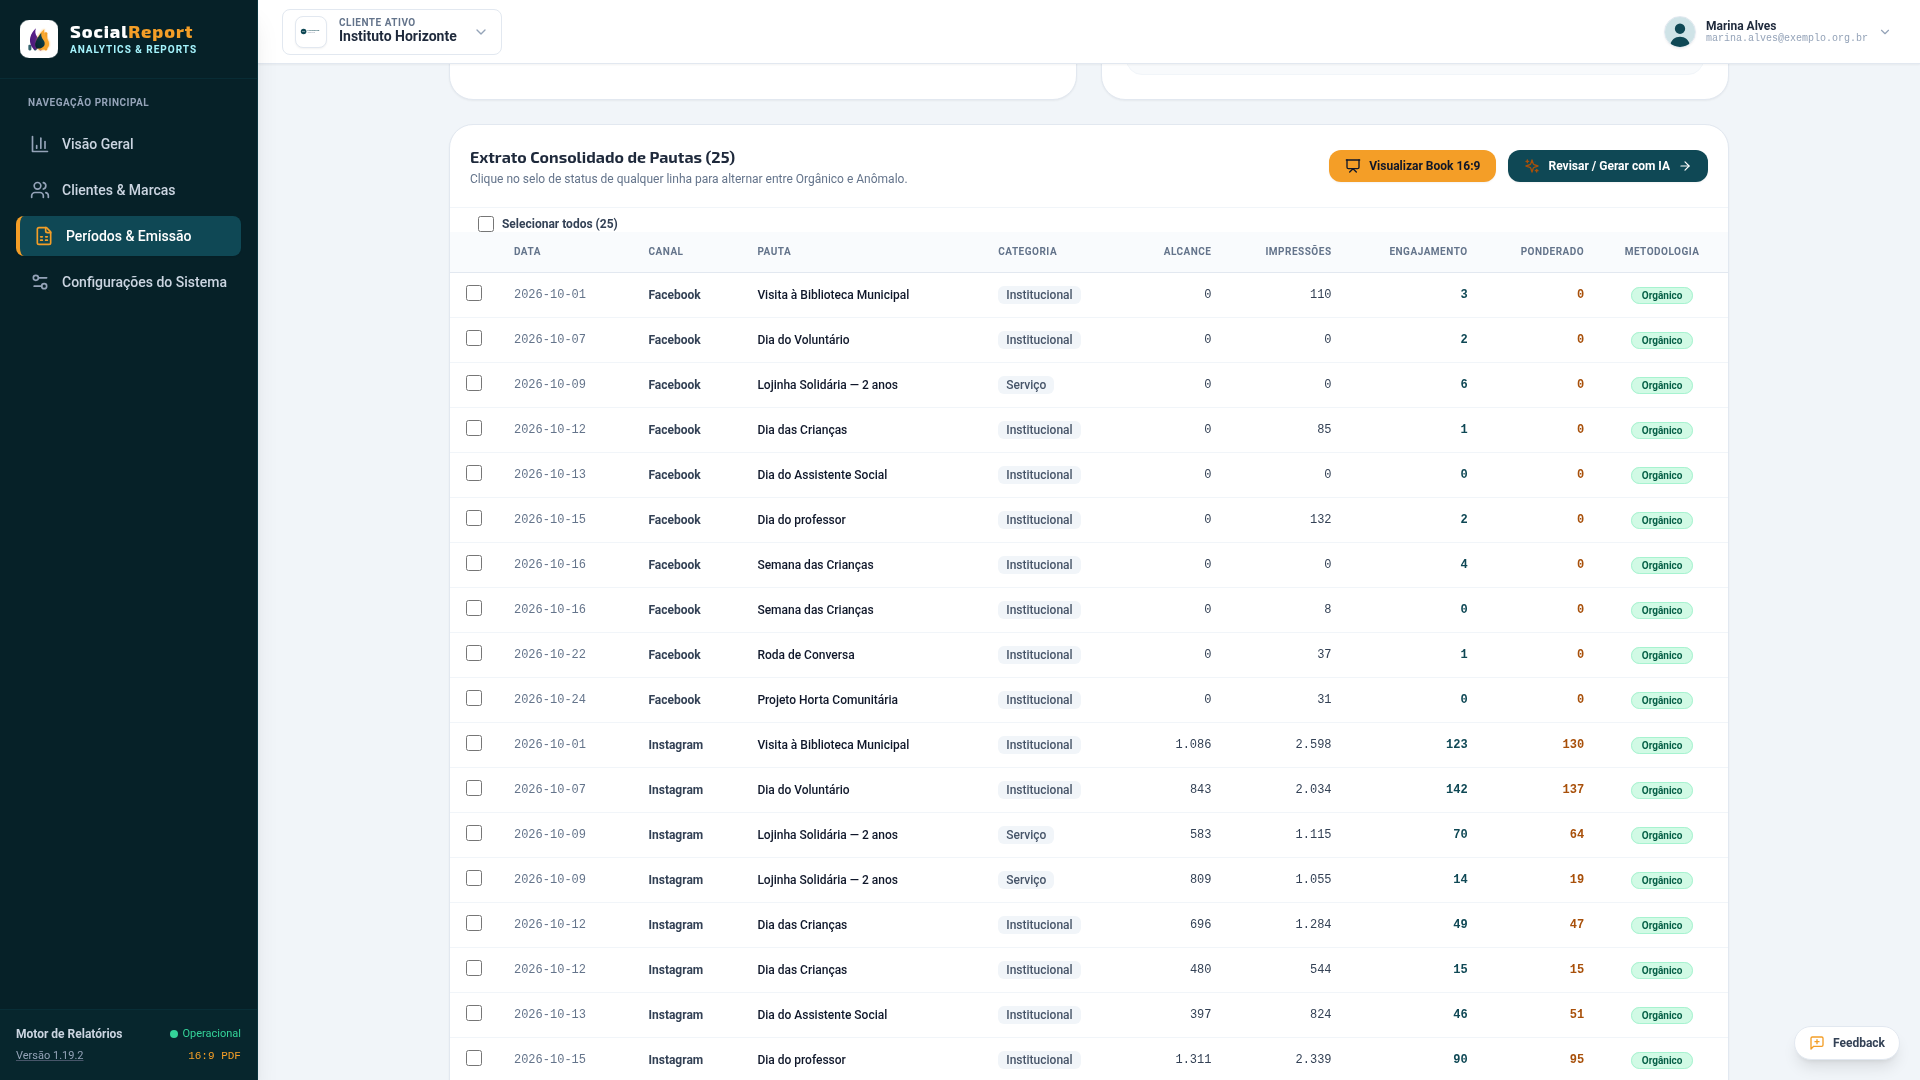Tick the Projeto Horta Comunitária row checkbox
This screenshot has width=1920, height=1080.
pos(474,698)
